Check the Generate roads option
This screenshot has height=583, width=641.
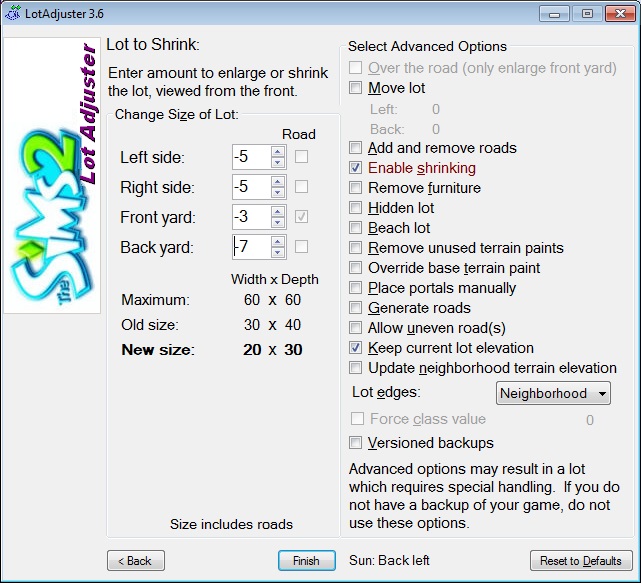click(x=355, y=308)
